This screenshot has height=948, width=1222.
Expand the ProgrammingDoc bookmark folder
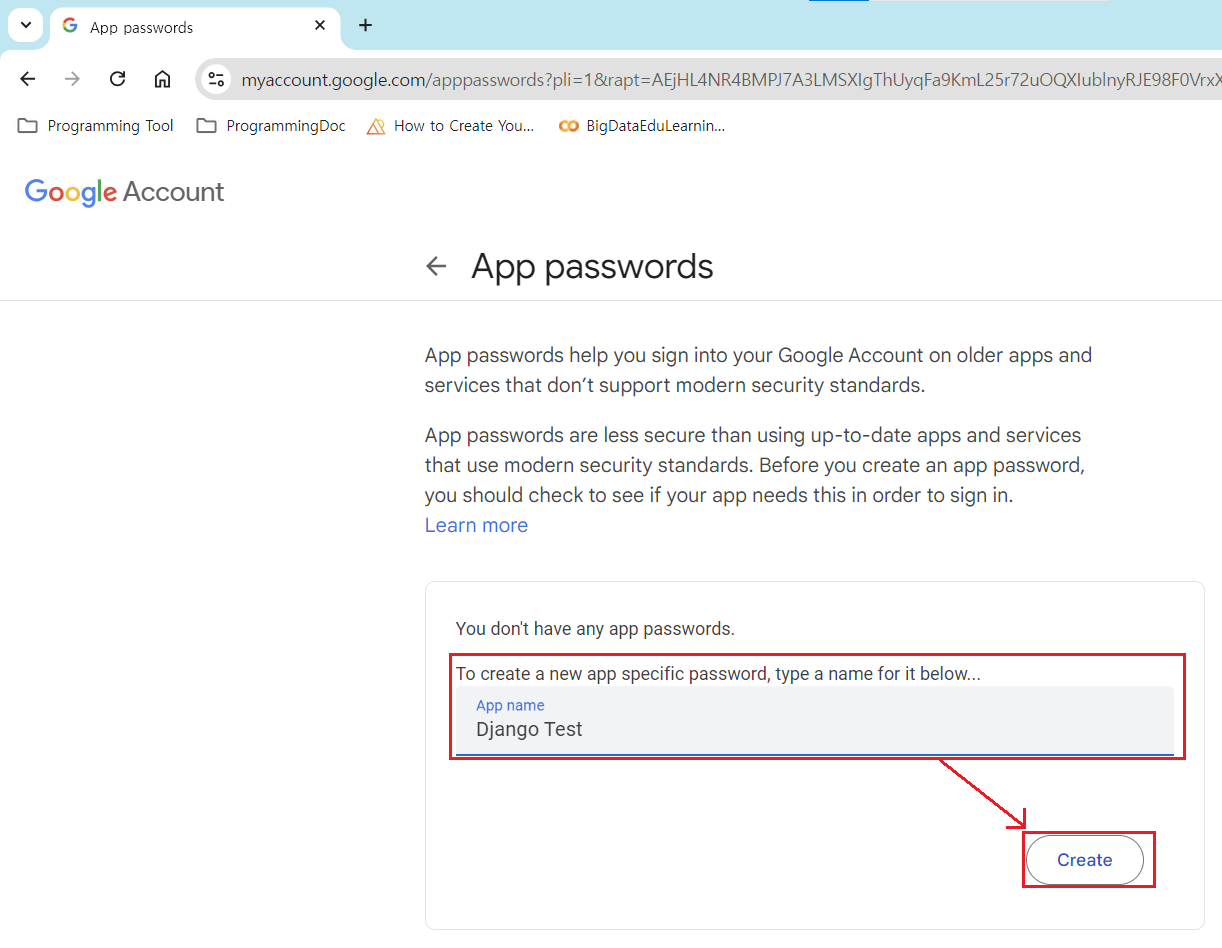[271, 126]
